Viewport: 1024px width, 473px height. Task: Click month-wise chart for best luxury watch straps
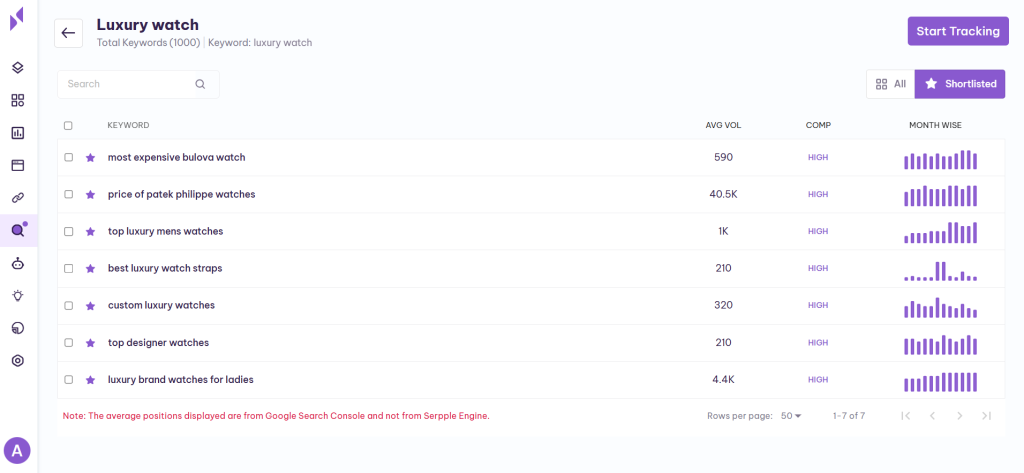(x=940, y=270)
